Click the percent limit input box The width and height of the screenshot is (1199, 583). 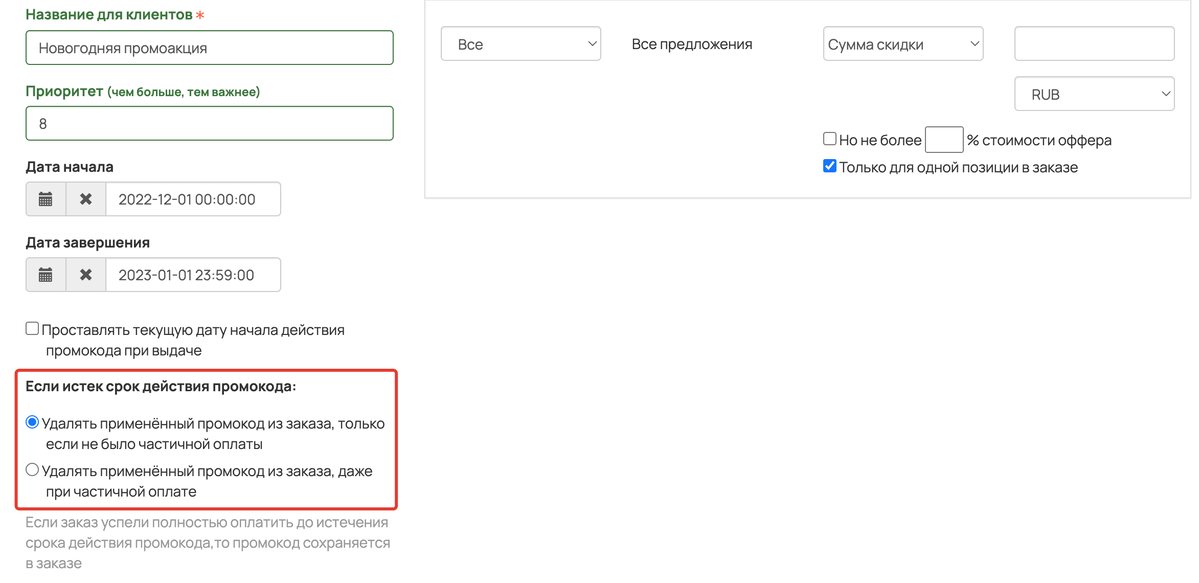944,140
